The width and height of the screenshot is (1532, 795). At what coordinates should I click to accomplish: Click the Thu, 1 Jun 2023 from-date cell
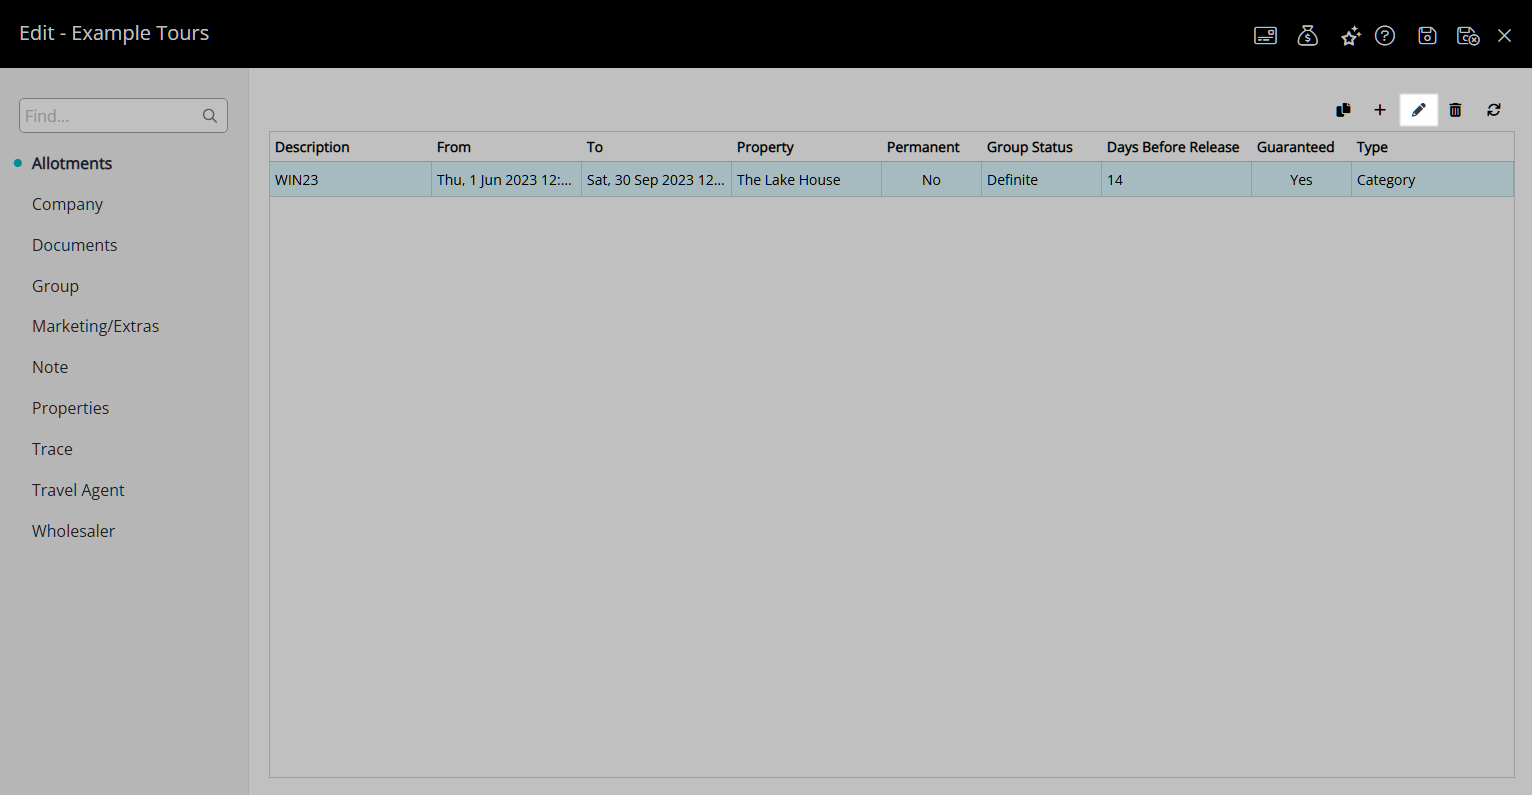tap(506, 180)
